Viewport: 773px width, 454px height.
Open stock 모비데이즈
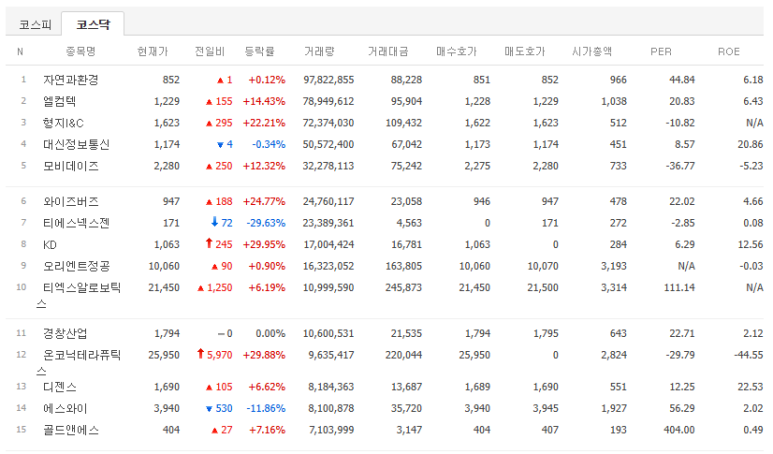click(x=70, y=166)
